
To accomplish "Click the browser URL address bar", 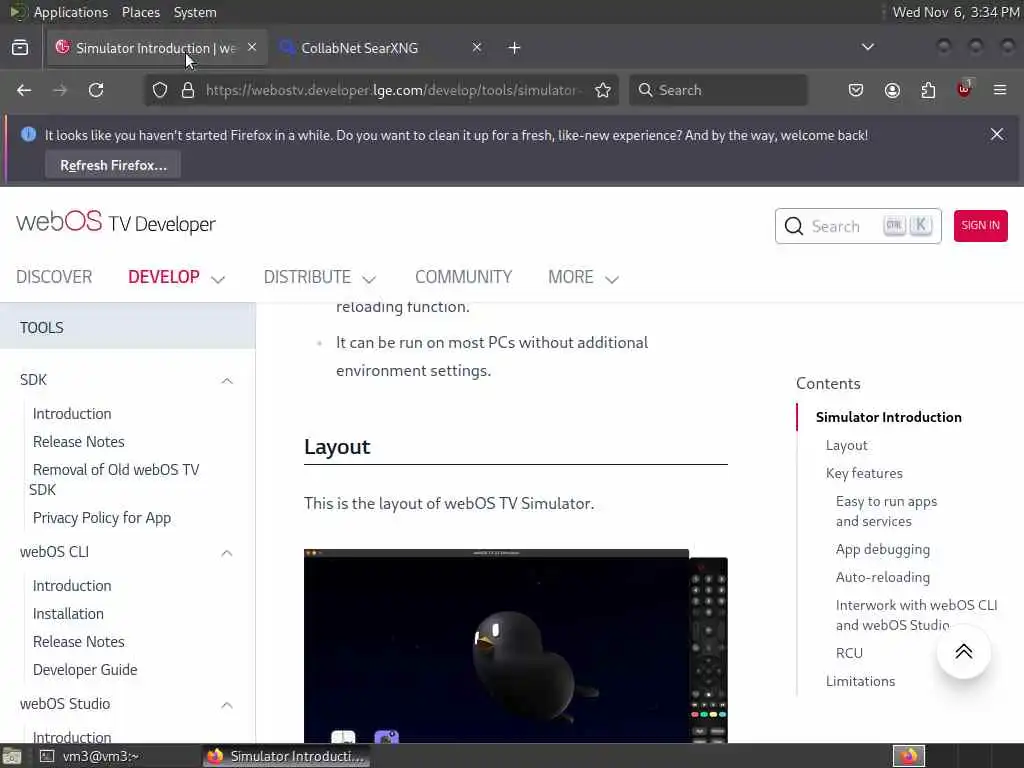I will point(381,90).
